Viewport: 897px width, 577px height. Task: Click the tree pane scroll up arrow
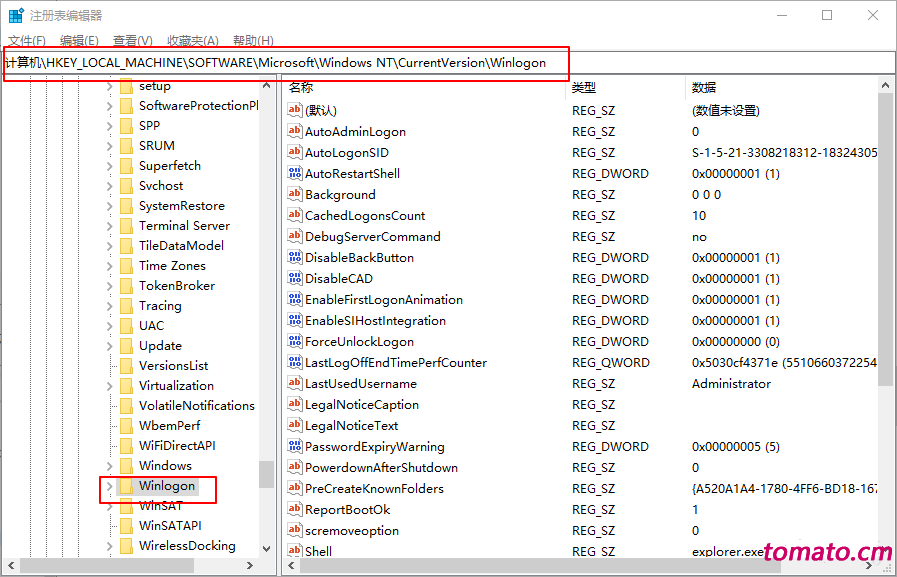coord(266,85)
